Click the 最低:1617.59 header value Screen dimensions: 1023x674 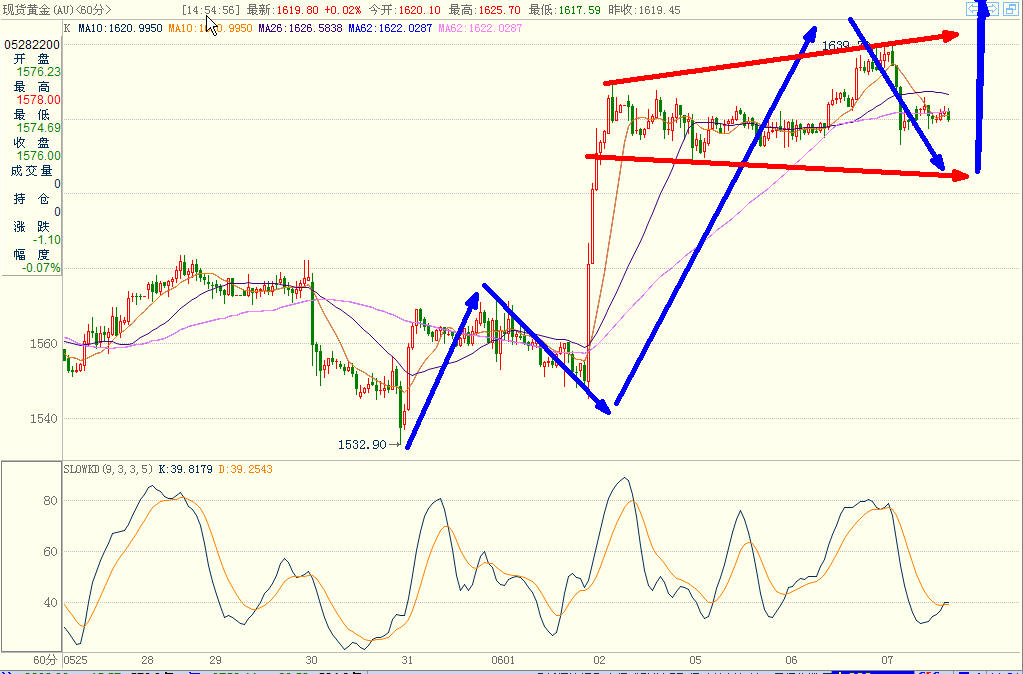click(564, 10)
